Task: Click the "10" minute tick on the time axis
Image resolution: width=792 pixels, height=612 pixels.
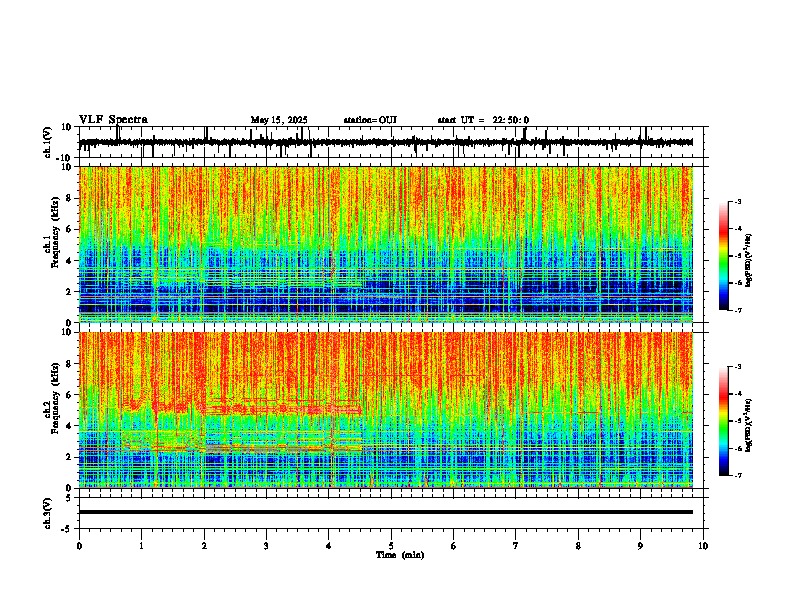Action: tap(703, 546)
